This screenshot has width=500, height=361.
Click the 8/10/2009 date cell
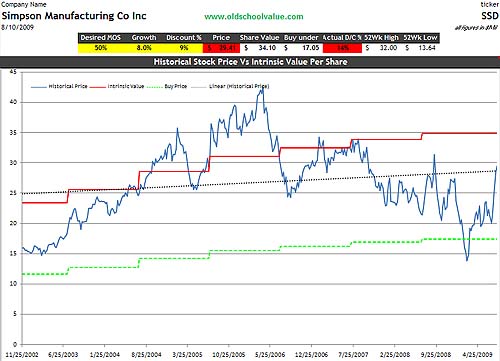pyautogui.click(x=17, y=27)
